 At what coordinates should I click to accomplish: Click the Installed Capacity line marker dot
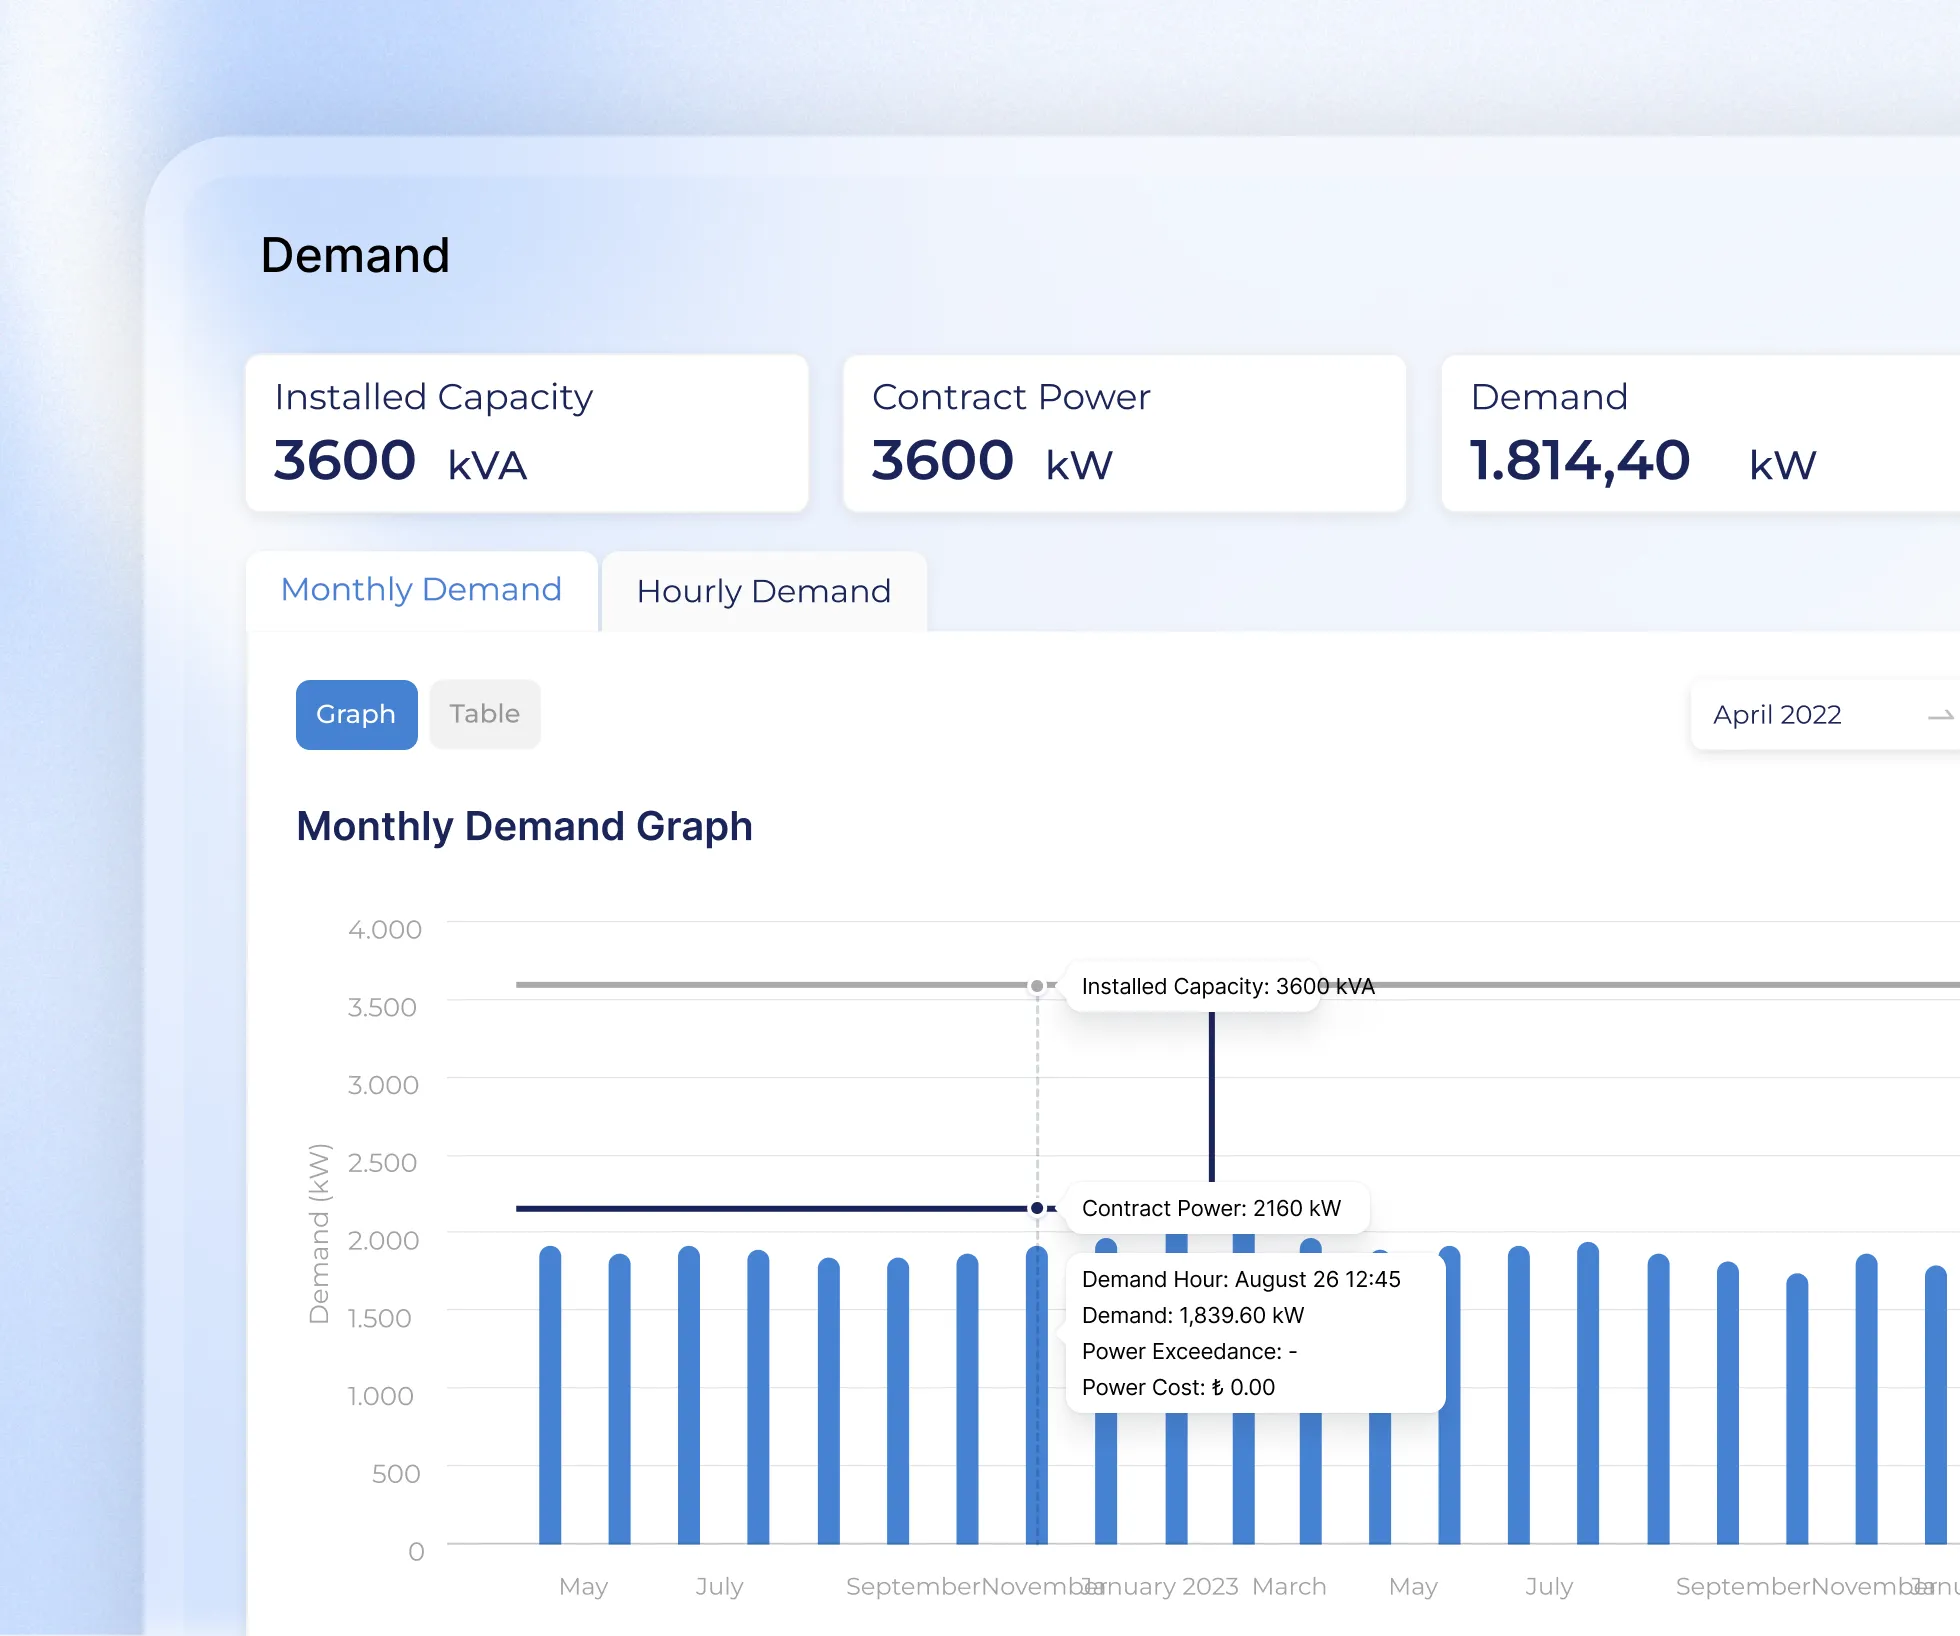pyautogui.click(x=1037, y=986)
